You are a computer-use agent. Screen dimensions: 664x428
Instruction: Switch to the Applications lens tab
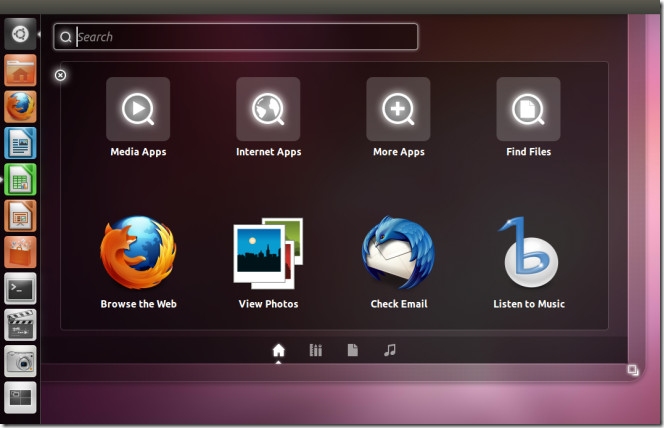point(315,351)
